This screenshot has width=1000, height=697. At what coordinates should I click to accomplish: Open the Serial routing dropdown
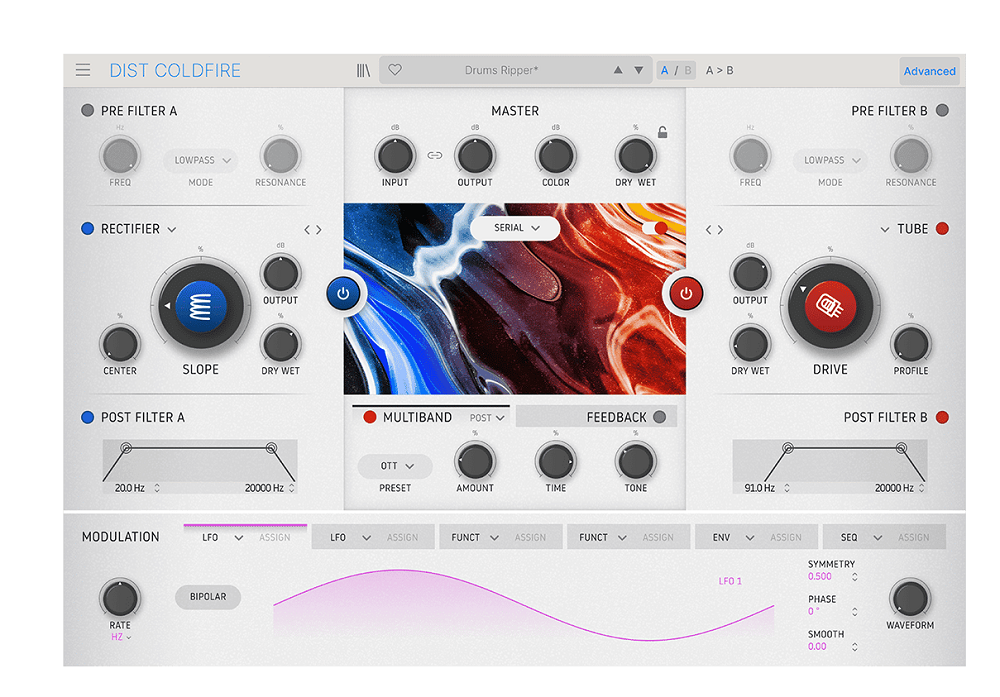tap(514, 228)
